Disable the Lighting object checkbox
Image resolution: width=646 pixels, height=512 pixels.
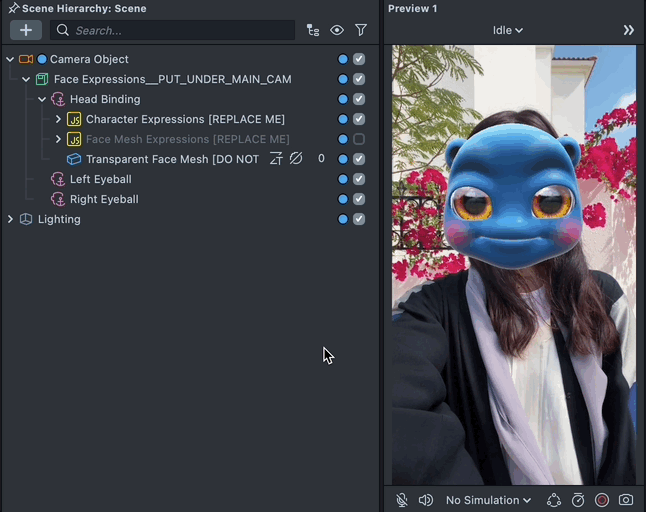[359, 219]
